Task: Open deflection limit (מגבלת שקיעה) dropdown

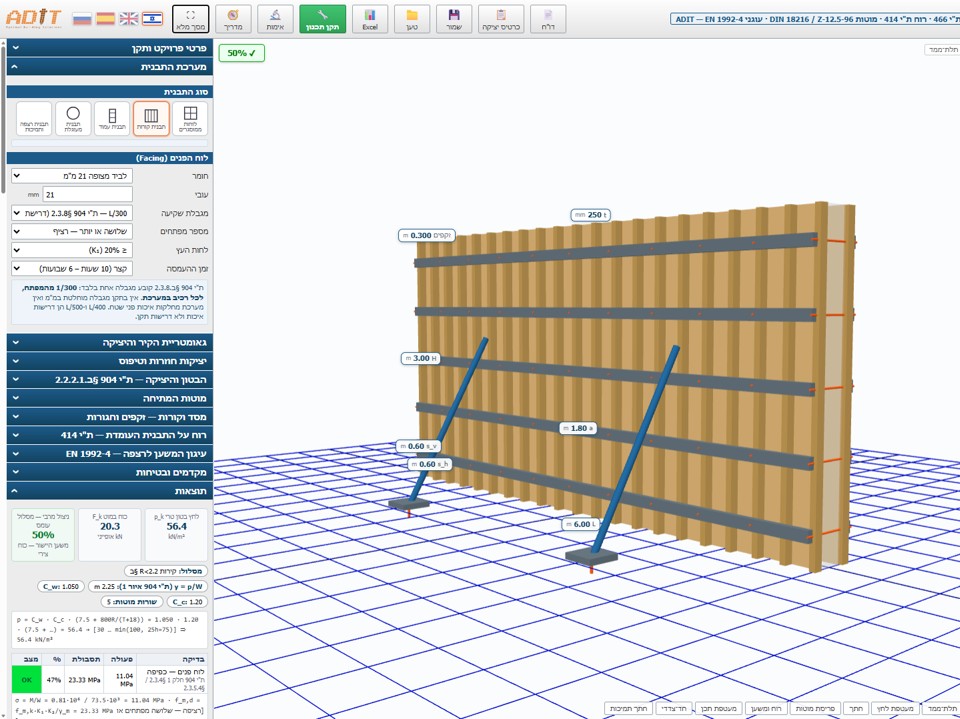Action: [72, 213]
